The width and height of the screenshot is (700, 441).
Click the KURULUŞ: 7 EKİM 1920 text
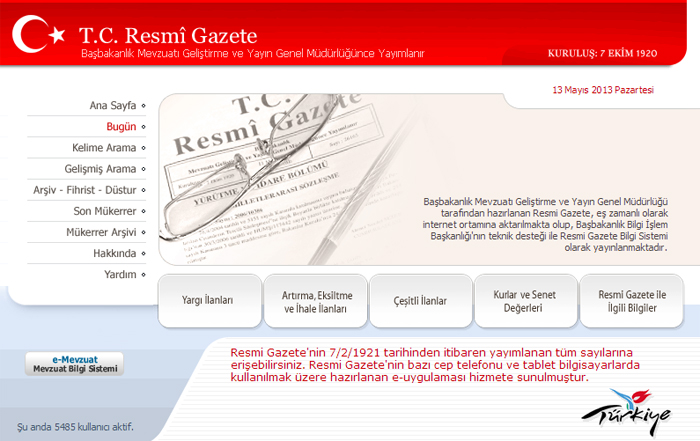pos(602,54)
